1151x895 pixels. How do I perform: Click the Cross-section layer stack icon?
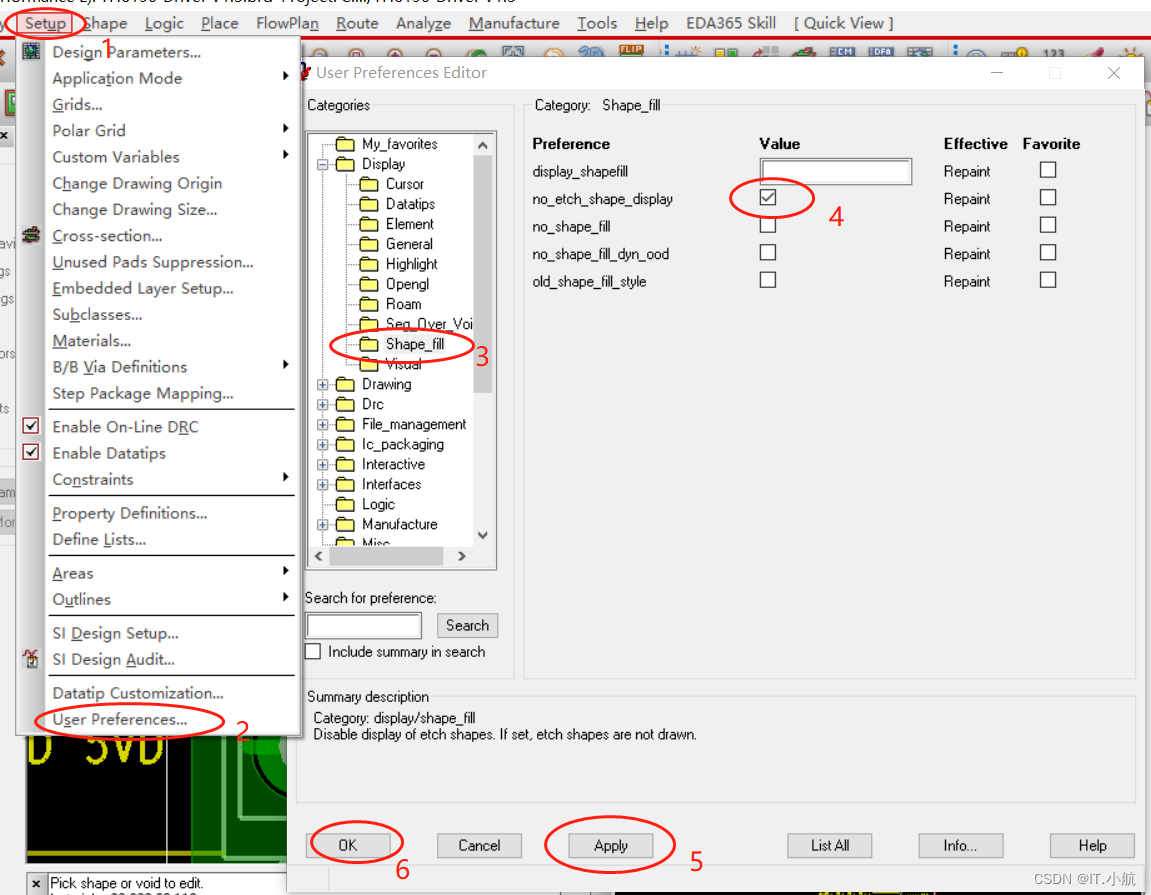32,236
